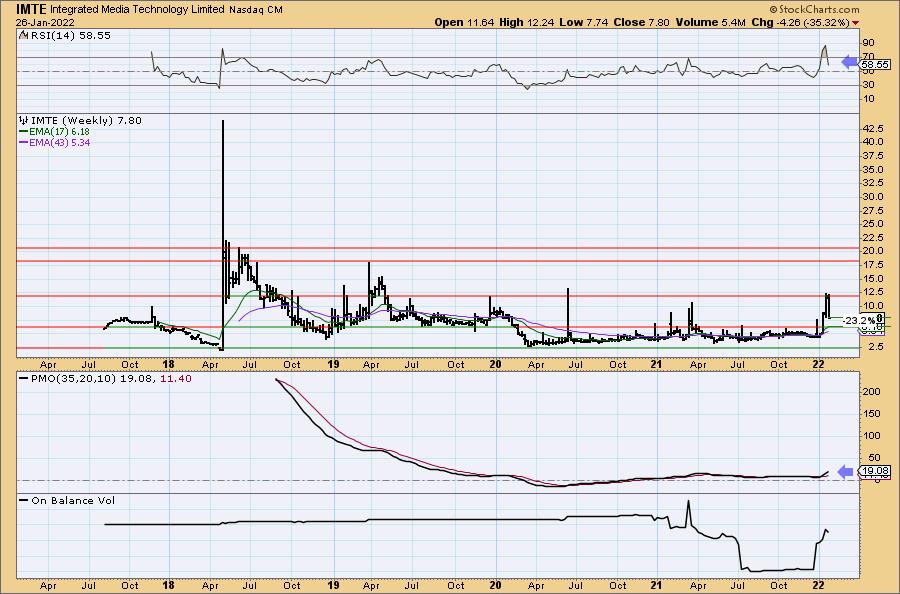The width and height of the screenshot is (900, 594).
Task: Click the boxed 58.55 RSI axis value
Action: pyautogui.click(x=875, y=65)
